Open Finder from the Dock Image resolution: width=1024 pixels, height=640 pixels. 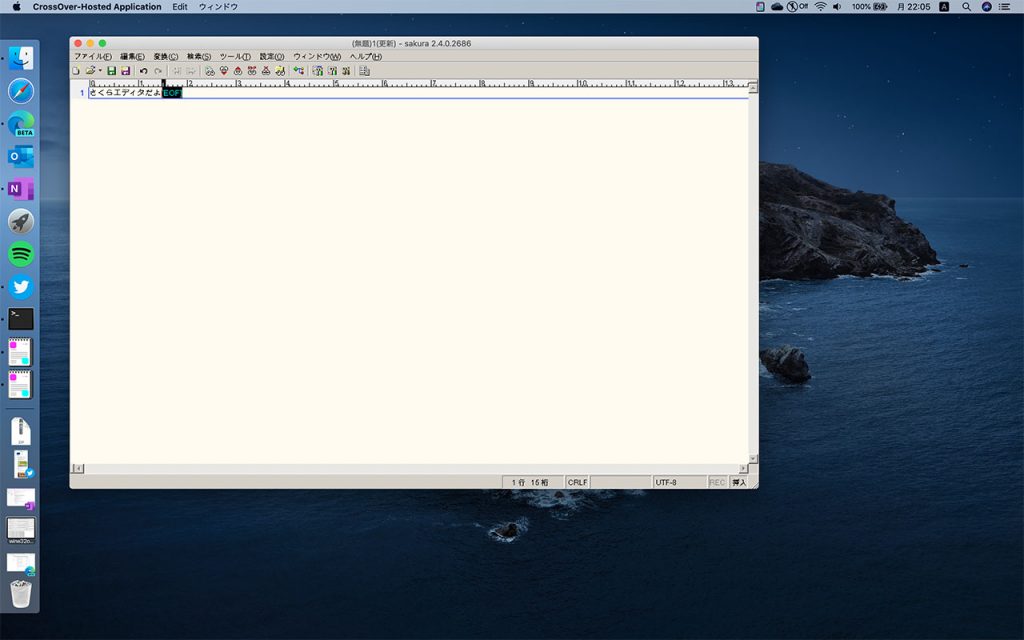point(21,58)
